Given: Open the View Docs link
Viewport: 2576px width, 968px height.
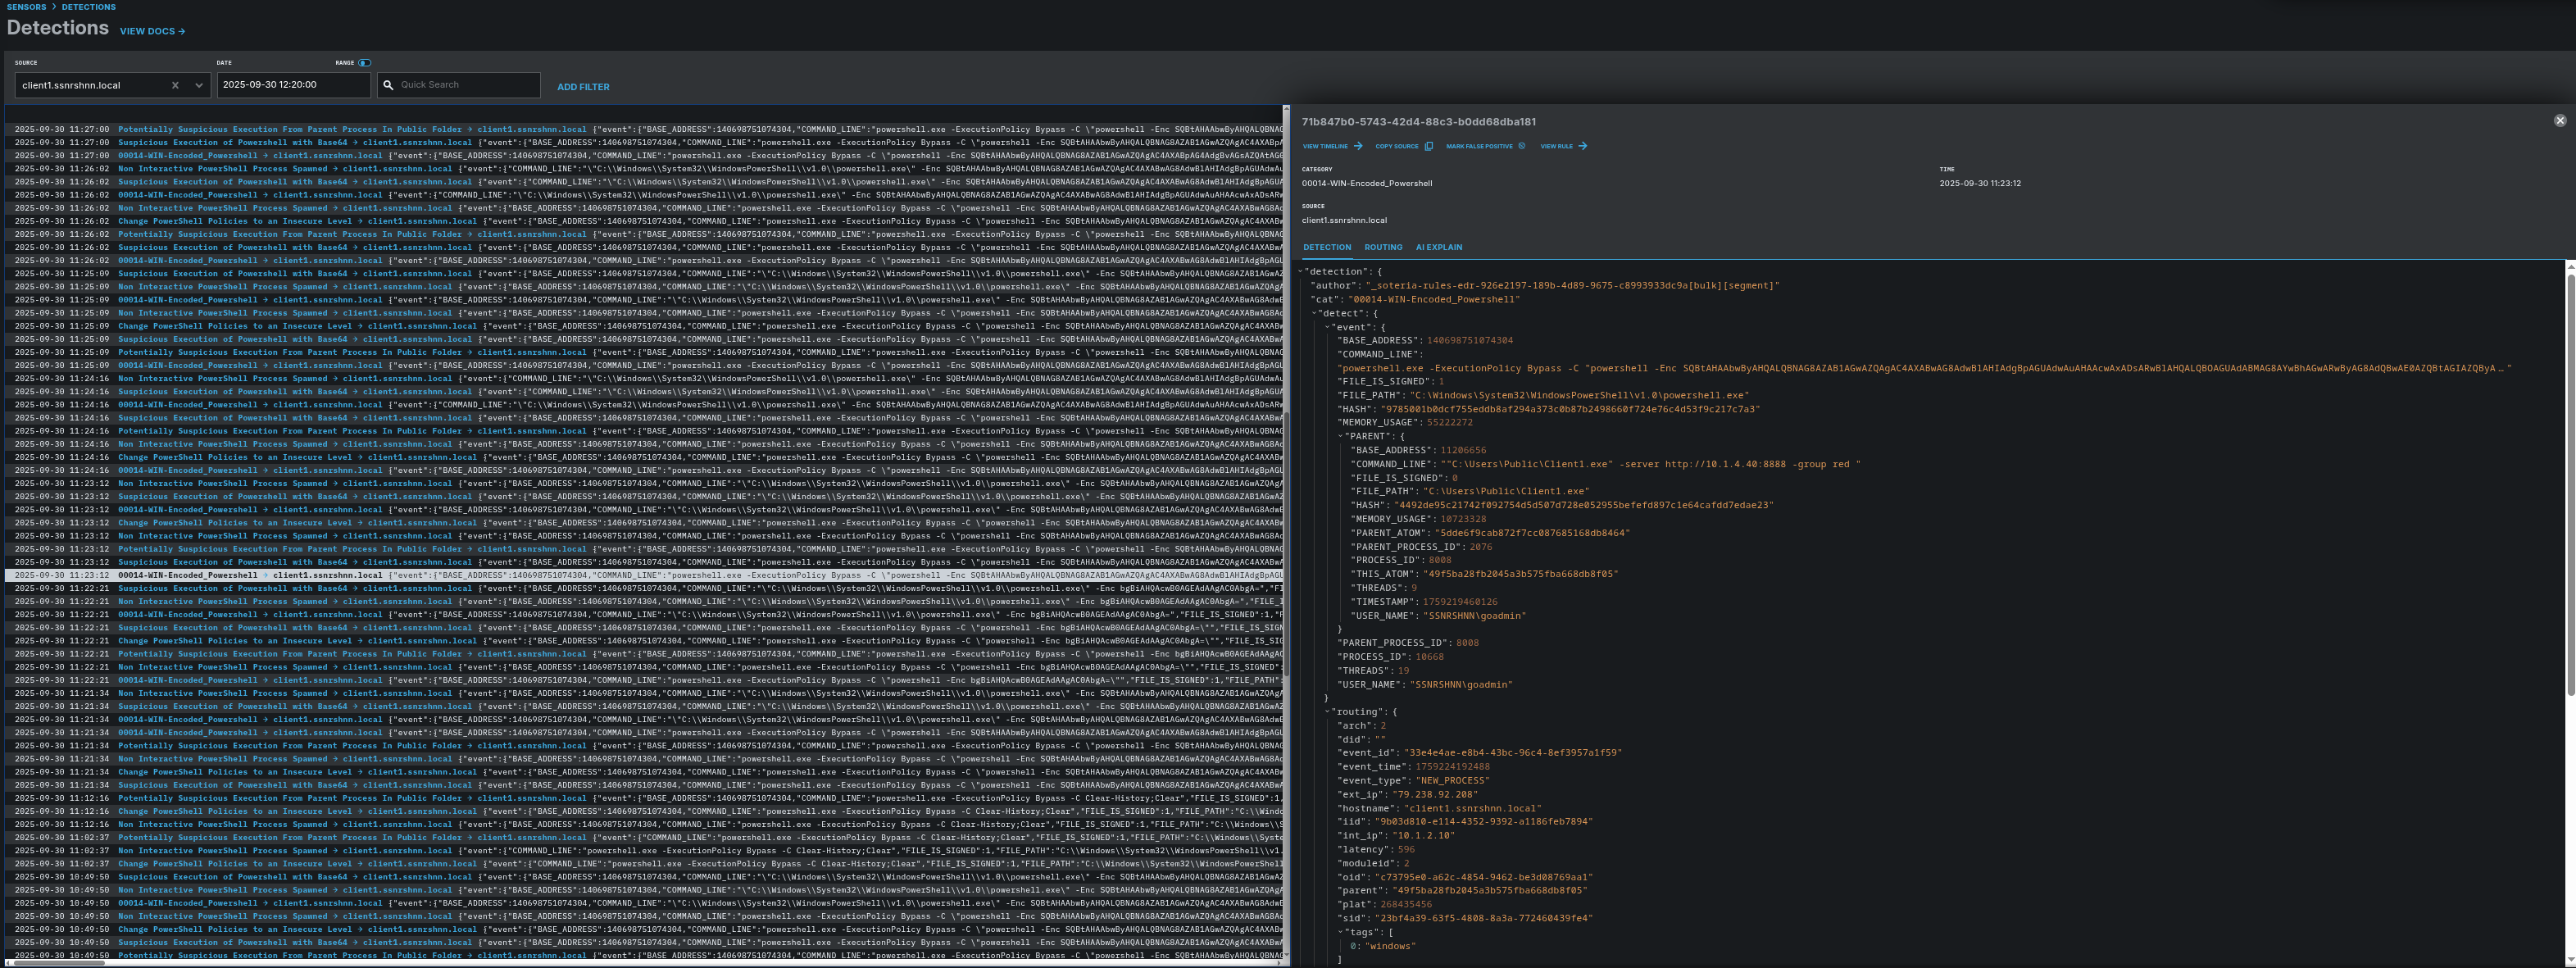Looking at the screenshot, I should click(152, 31).
